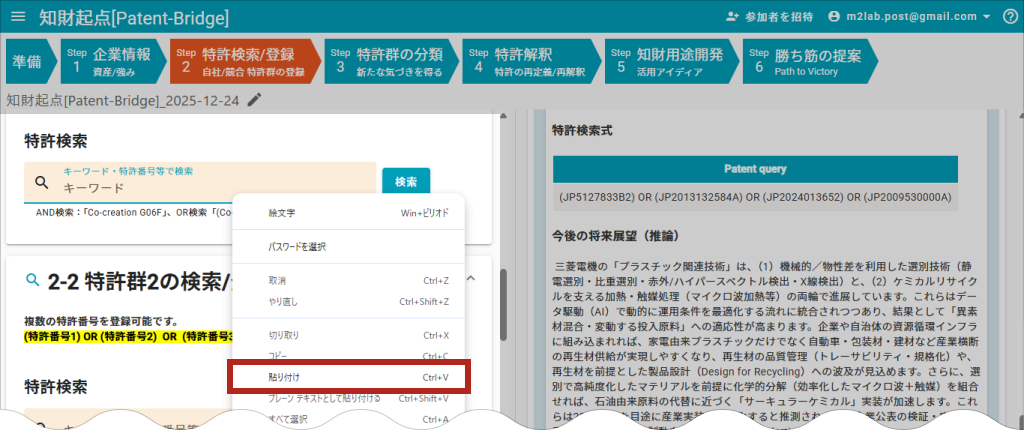Click the left panel vertical scrollbar
1024x430 pixels.
pos(504,300)
